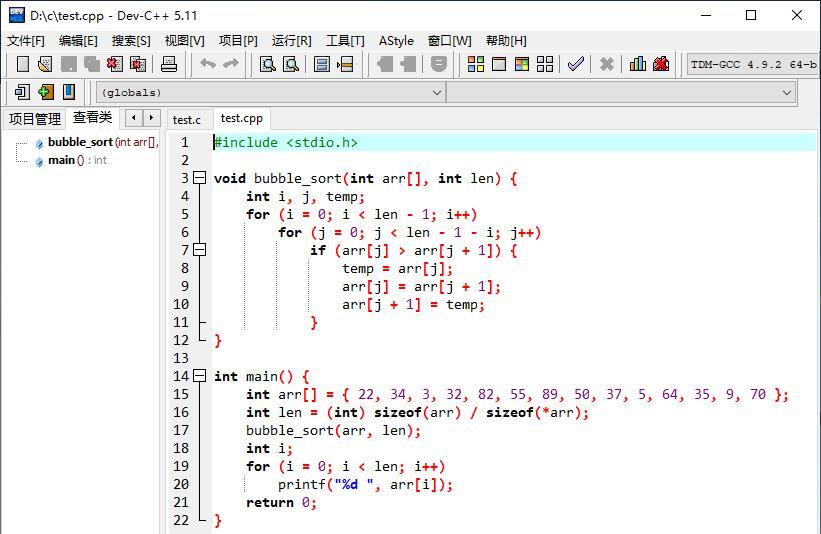Viewport: 821px width, 534px height.
Task: Open the 视图[V] menu
Action: (184, 41)
